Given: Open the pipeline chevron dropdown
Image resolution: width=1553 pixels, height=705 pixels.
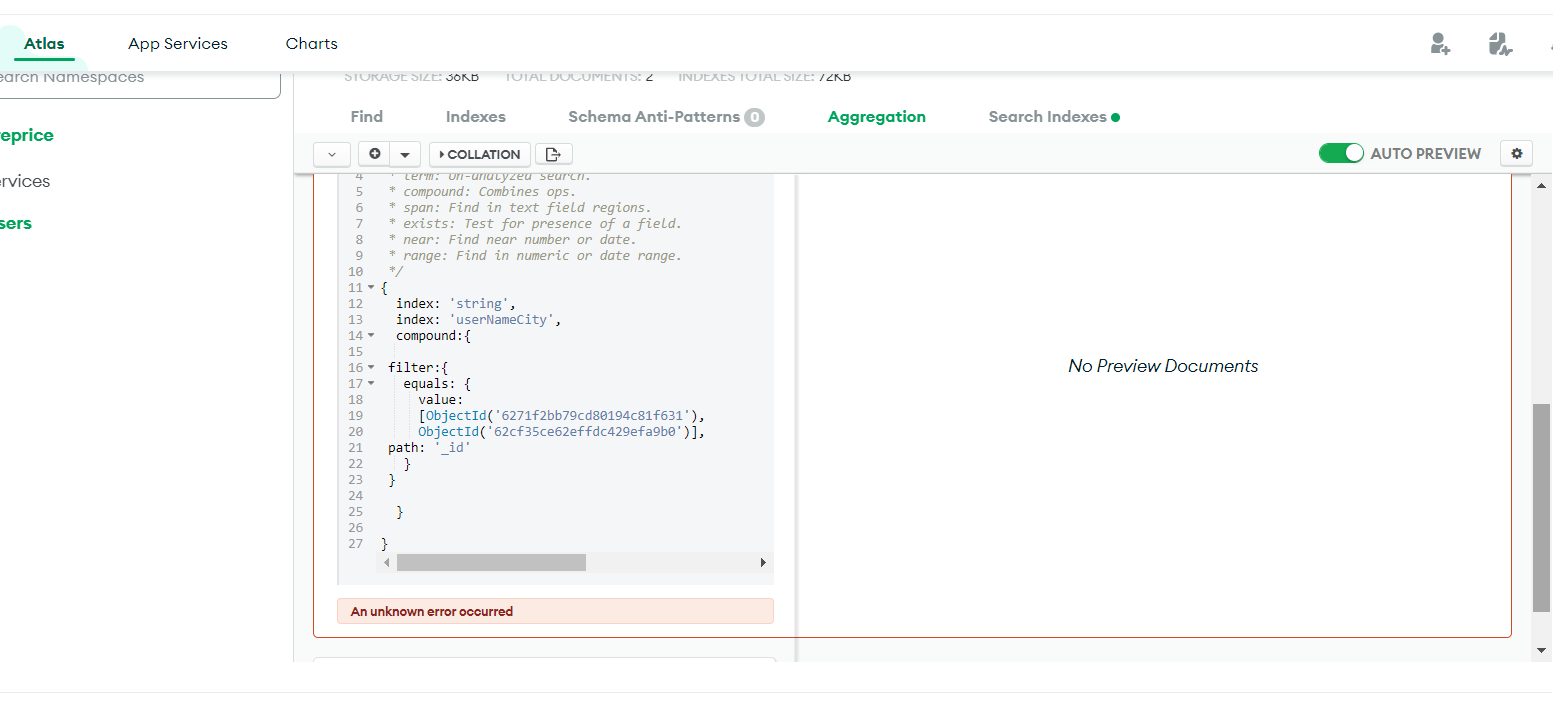Looking at the screenshot, I should click(x=332, y=154).
